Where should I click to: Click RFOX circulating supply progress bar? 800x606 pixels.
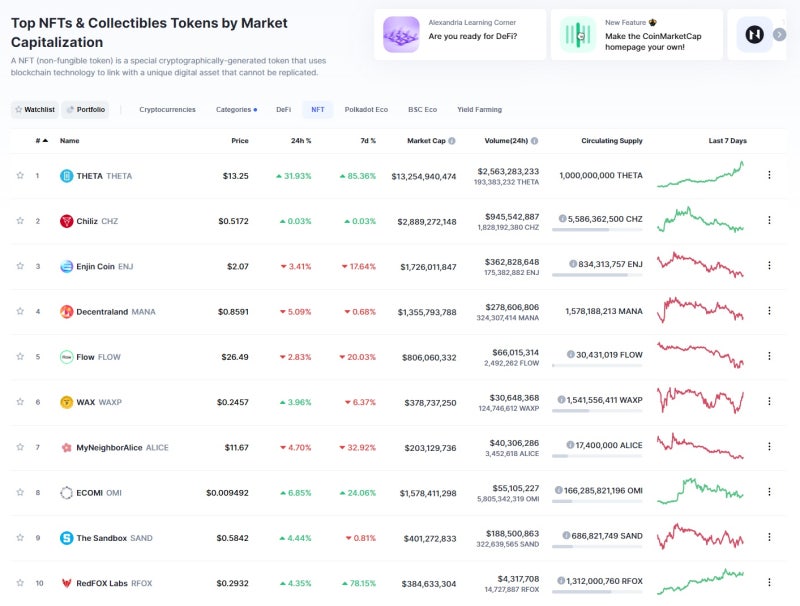(597, 592)
